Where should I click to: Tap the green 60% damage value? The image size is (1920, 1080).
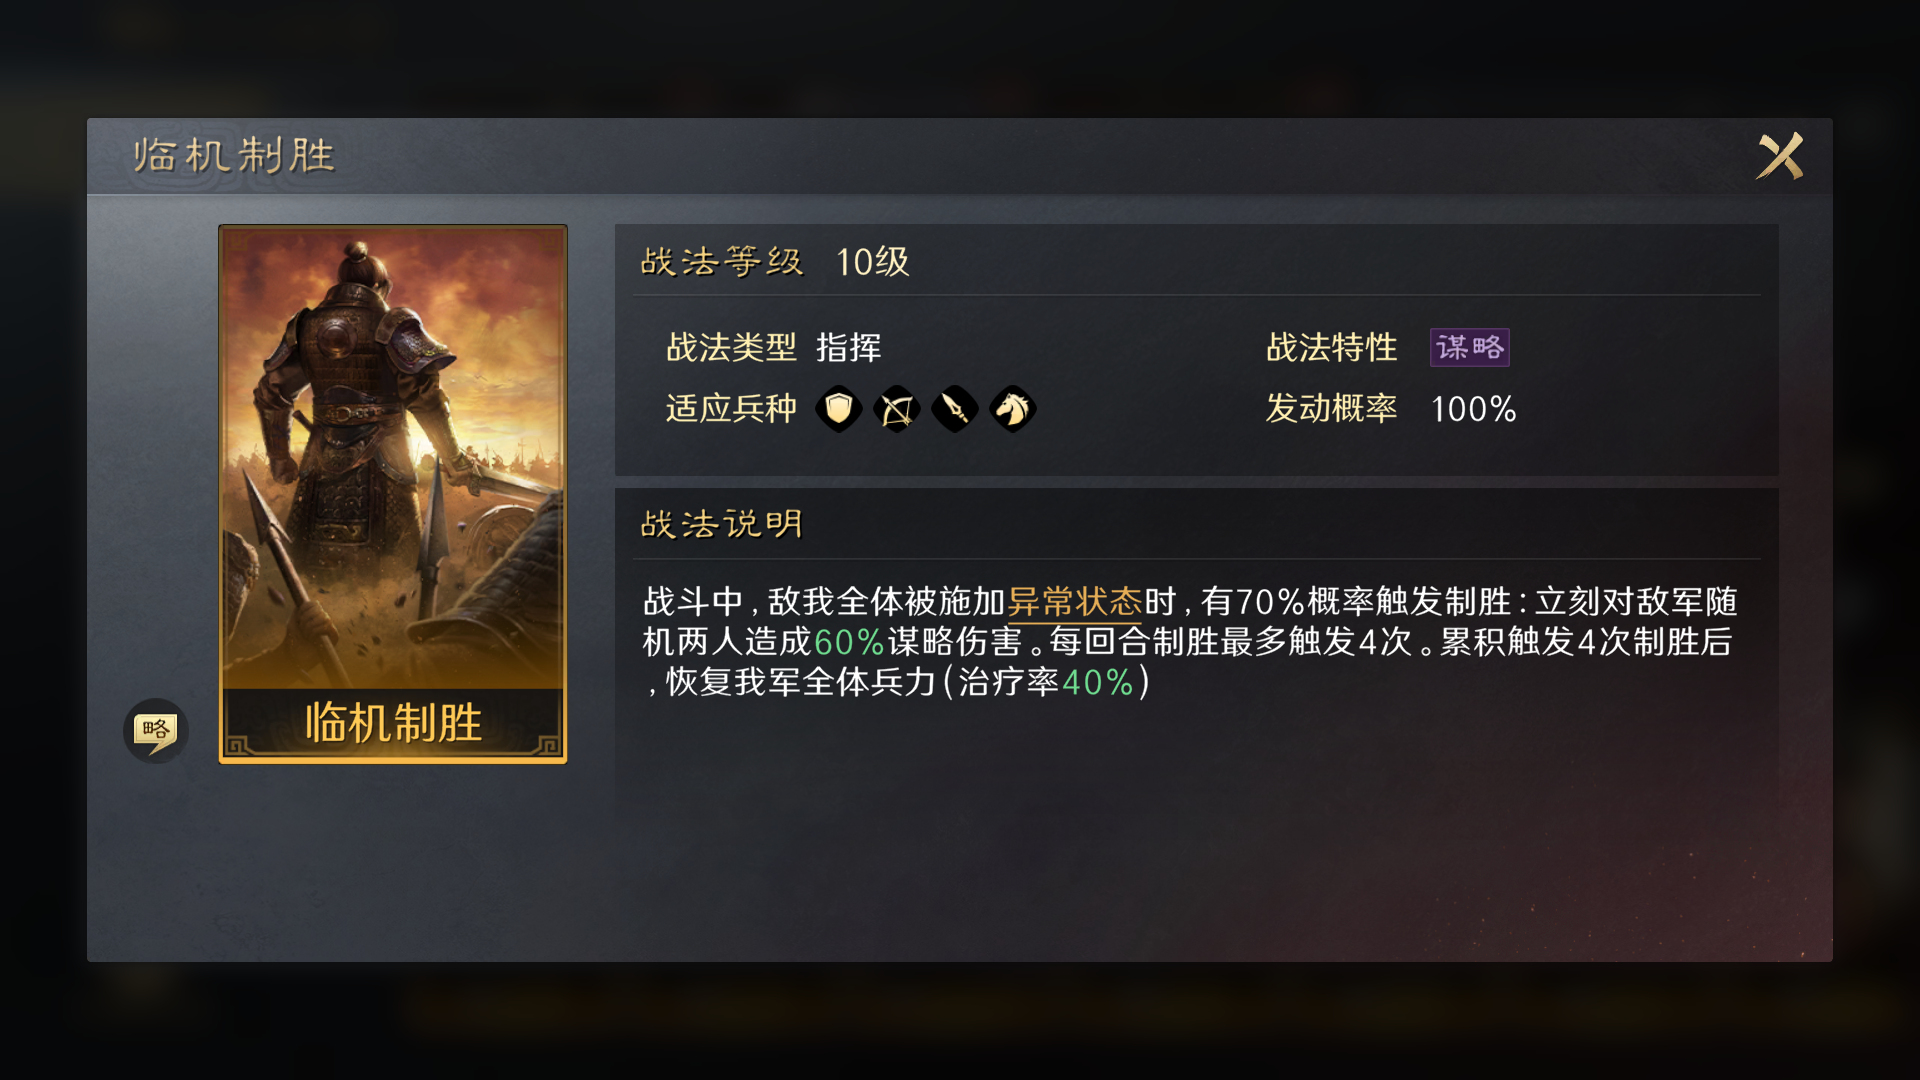(x=849, y=641)
